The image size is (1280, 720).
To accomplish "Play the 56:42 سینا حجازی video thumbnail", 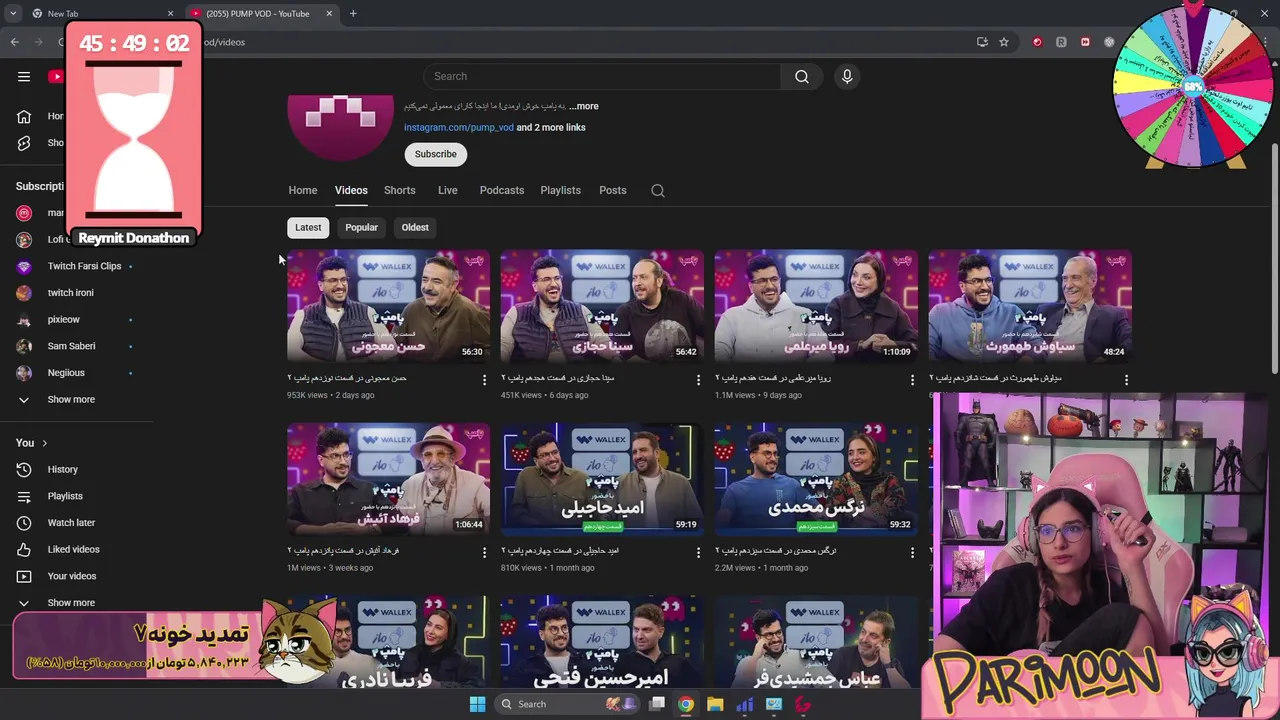I will click(602, 305).
